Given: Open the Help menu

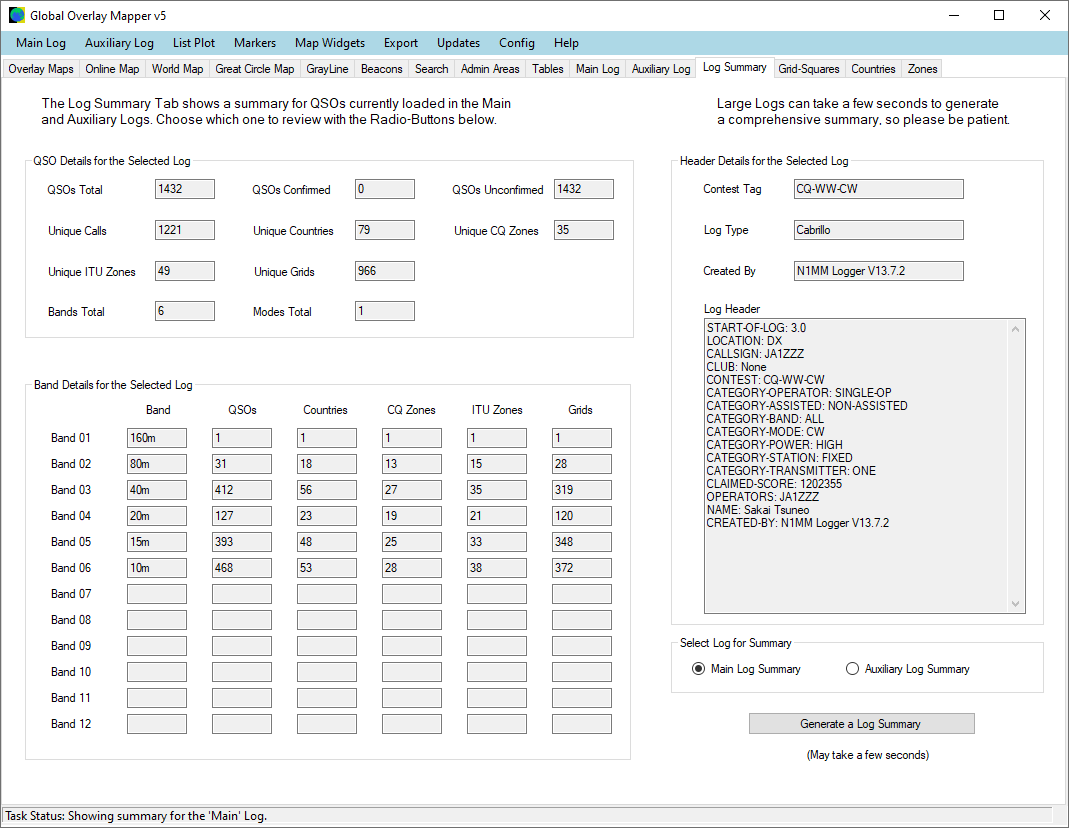Looking at the screenshot, I should (566, 43).
